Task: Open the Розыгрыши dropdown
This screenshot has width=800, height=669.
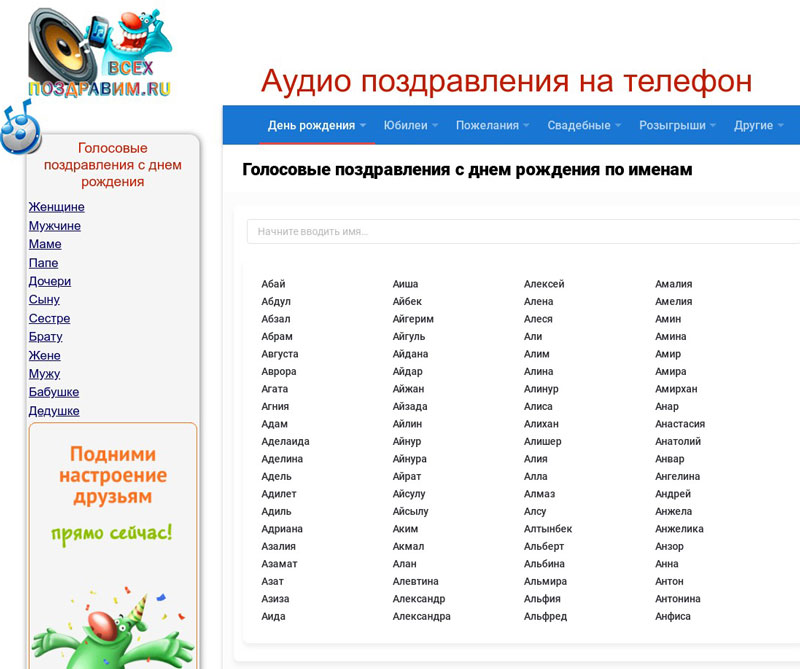Action: 678,126
